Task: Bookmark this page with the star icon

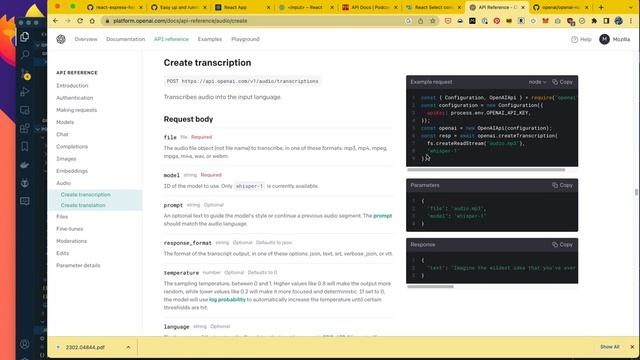Action: pyautogui.click(x=433, y=21)
